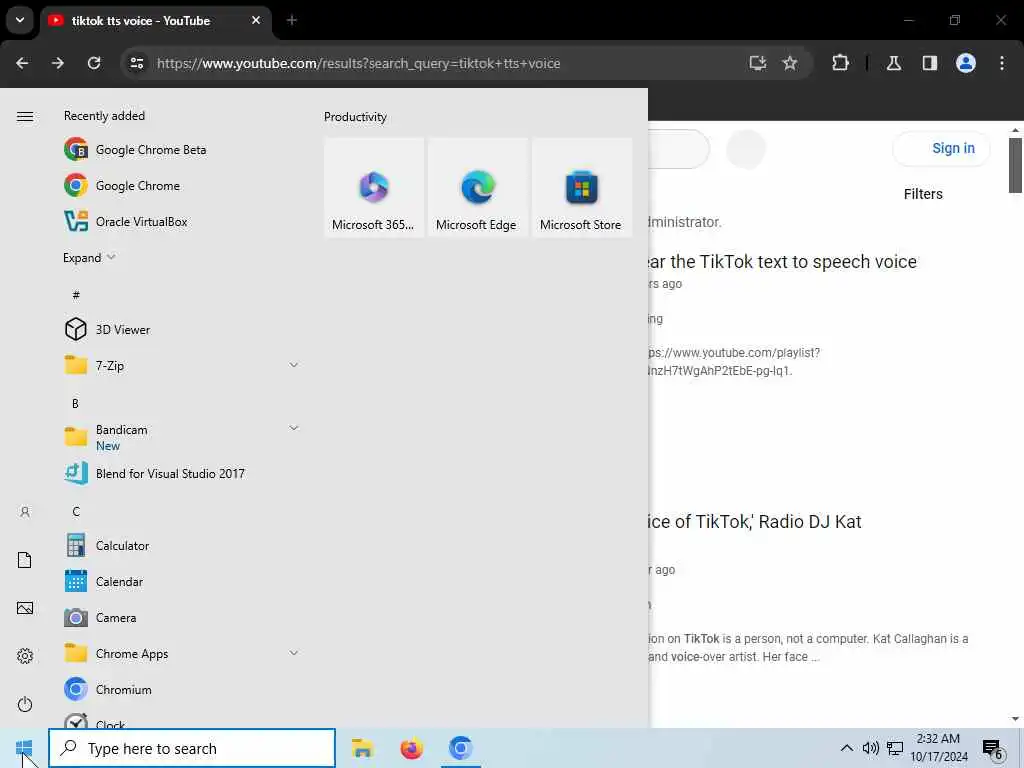Screen dimensions: 1024x768
Task: Launch Google Chrome from Recently added list
Action: click(182, 185)
